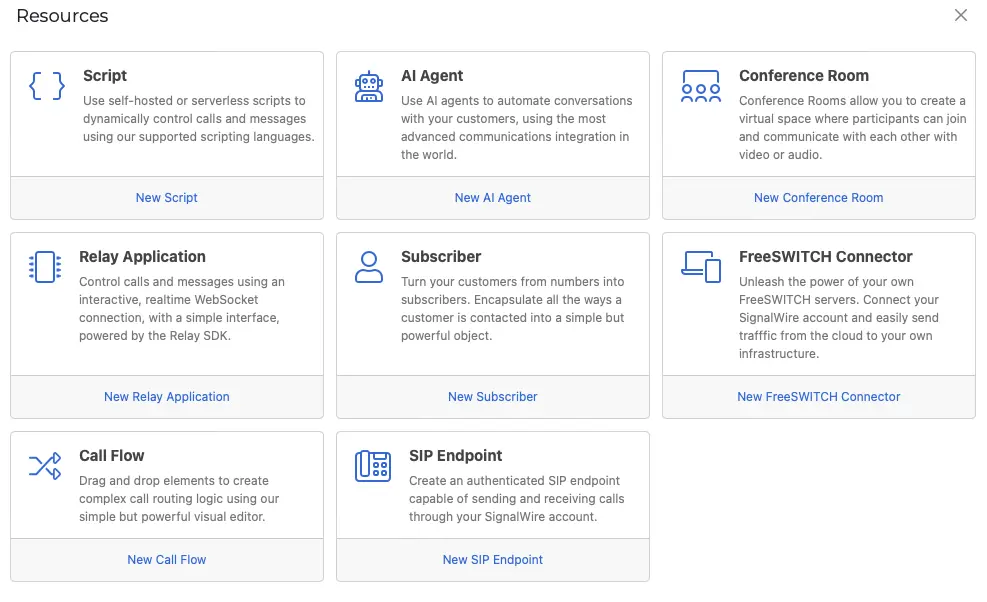Click the 'Conference Rooms allow you to create' description
Image resolution: width=987 pixels, height=602 pixels.
[853, 128]
